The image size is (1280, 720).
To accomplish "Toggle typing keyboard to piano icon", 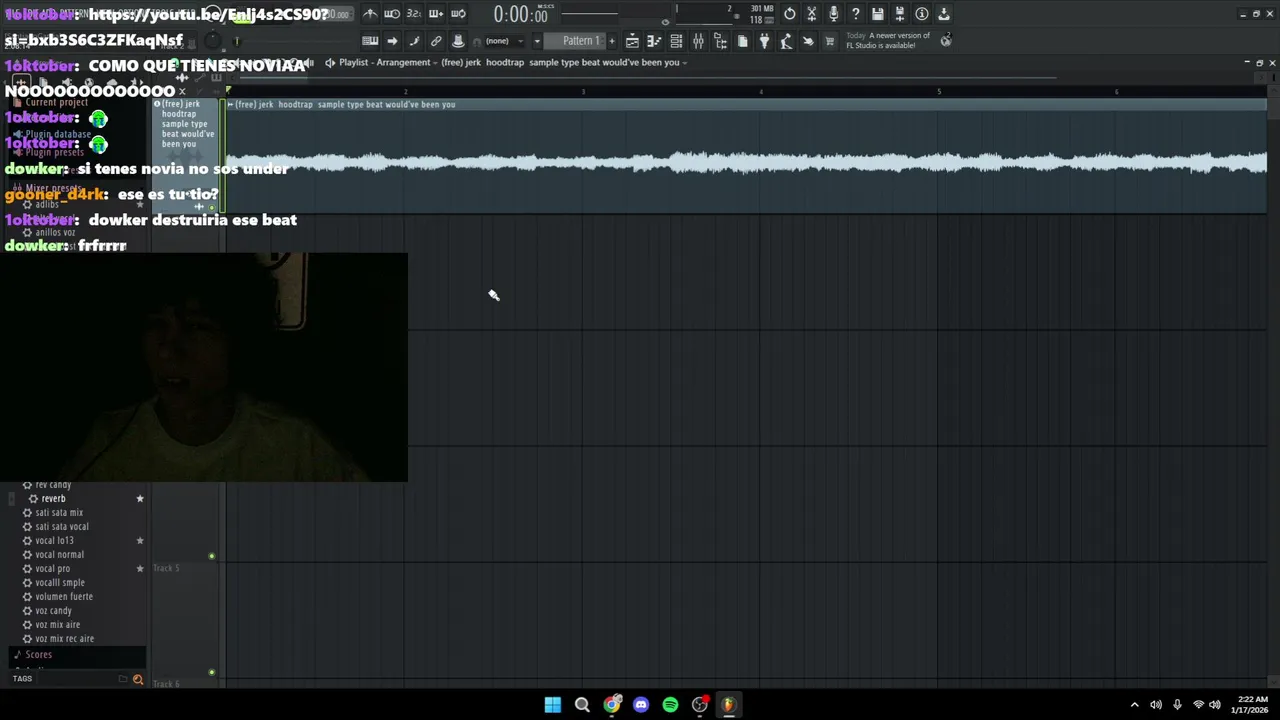I will [x=370, y=41].
